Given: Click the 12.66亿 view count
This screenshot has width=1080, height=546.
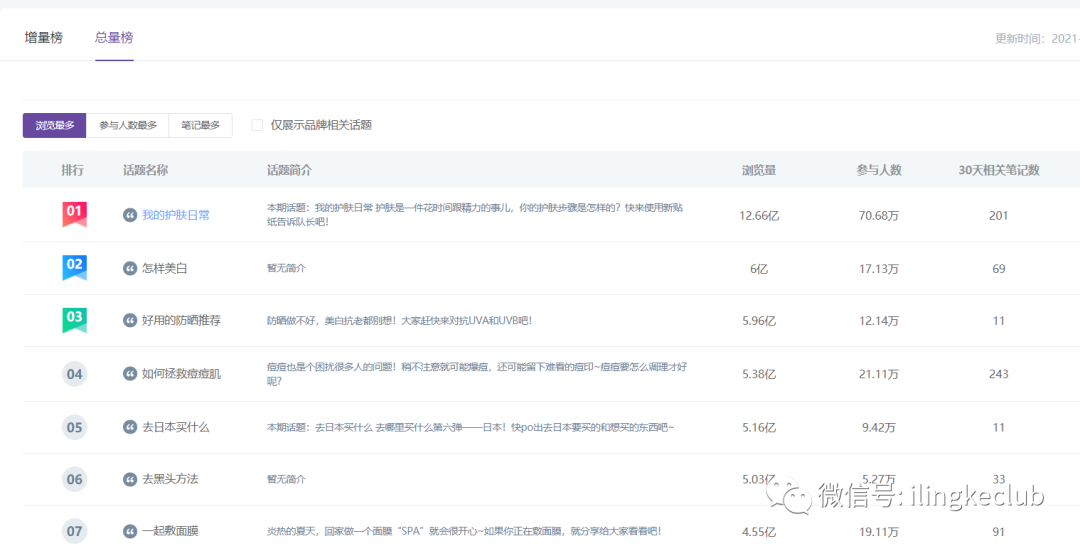Looking at the screenshot, I should point(759,216).
